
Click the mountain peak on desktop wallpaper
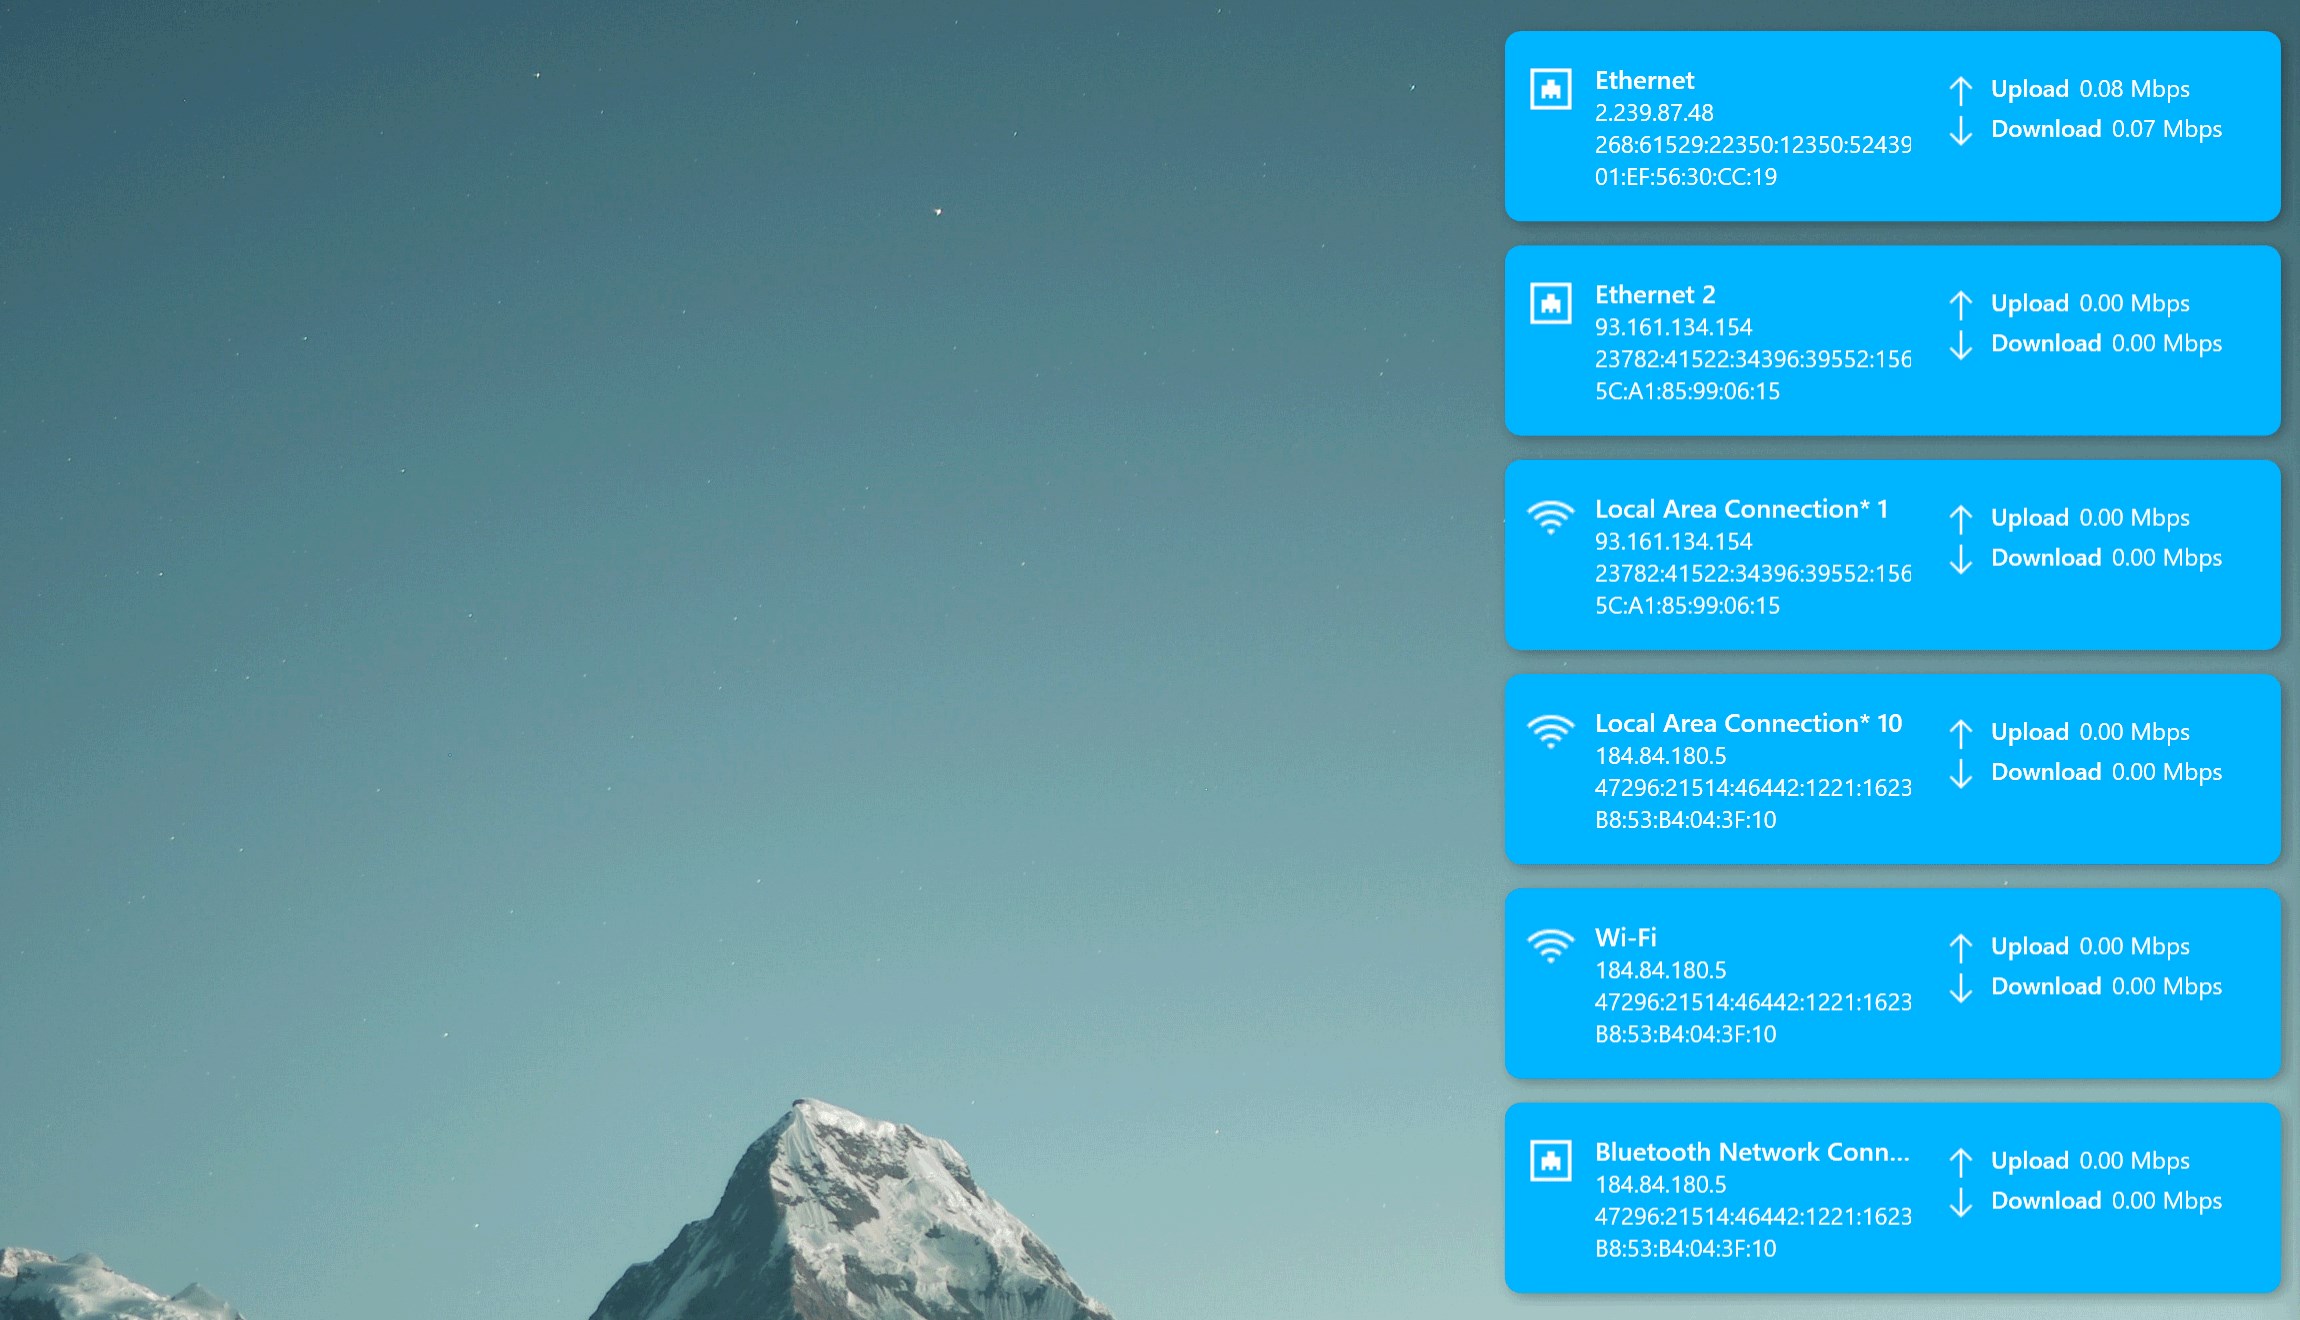[805, 1110]
